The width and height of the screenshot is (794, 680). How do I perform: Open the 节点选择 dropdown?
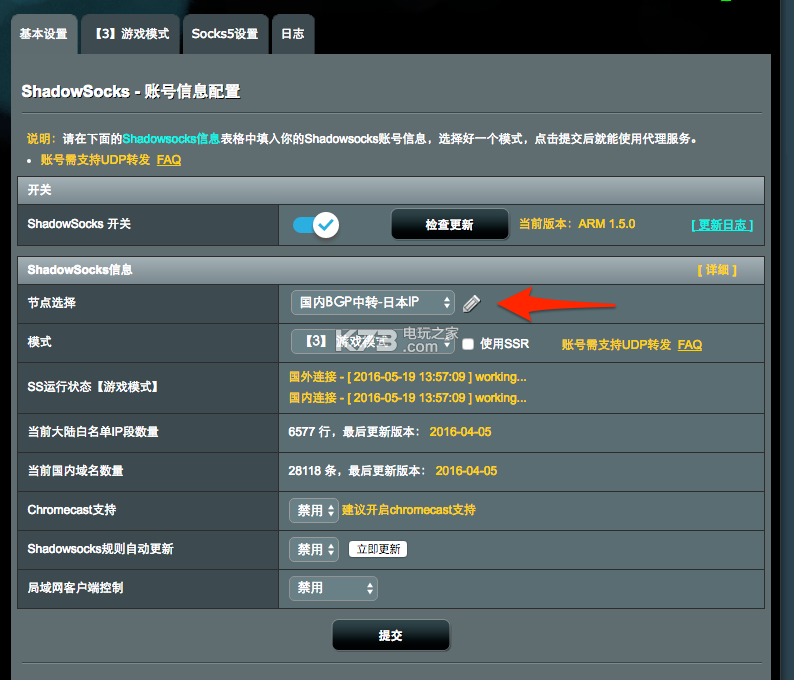point(373,303)
